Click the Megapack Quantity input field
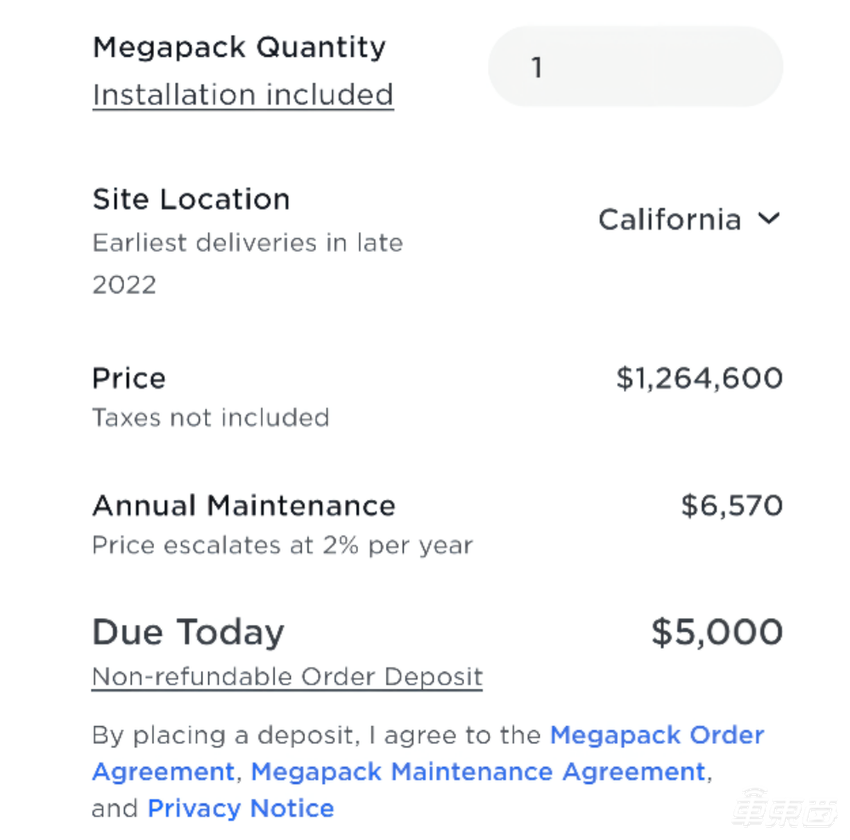The width and height of the screenshot is (850, 840). [635, 67]
